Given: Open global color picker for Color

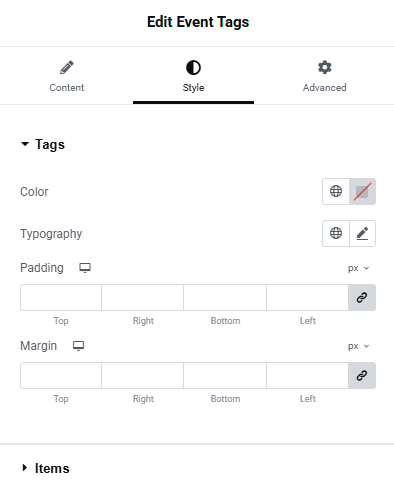Looking at the screenshot, I should pos(336,191).
